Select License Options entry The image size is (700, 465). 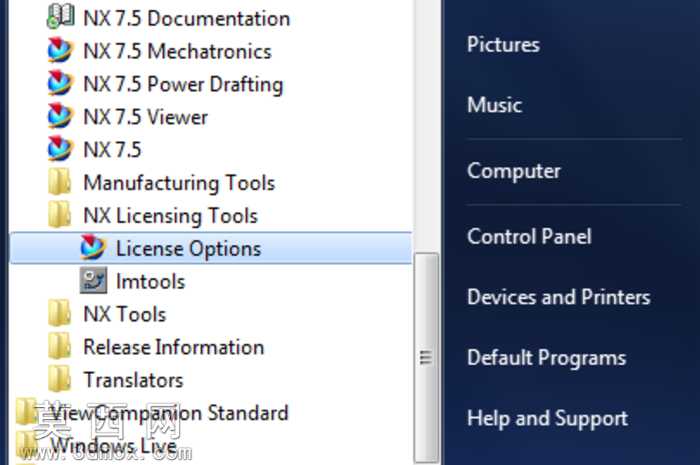coord(211,248)
